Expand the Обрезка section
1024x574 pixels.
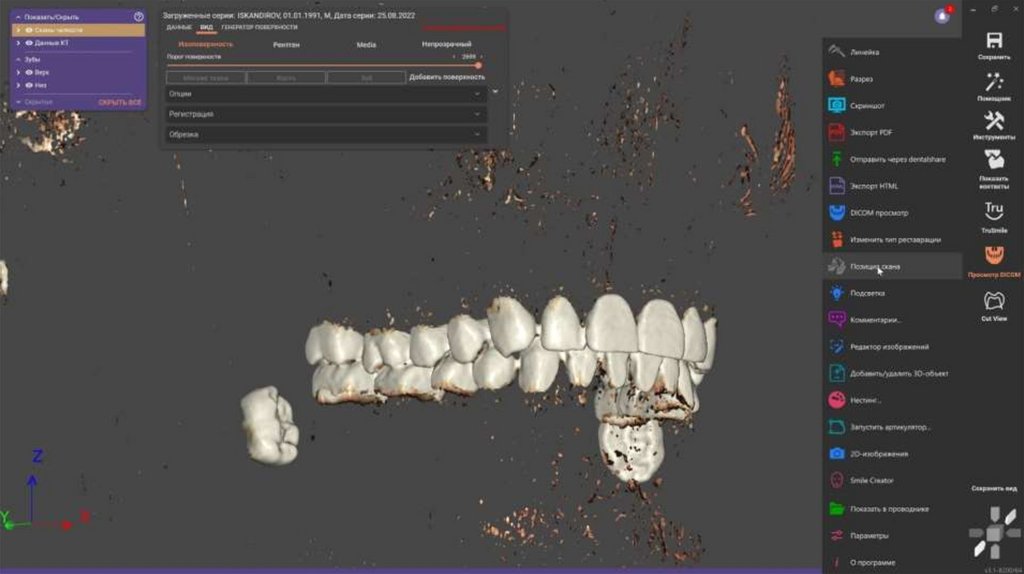click(x=325, y=135)
